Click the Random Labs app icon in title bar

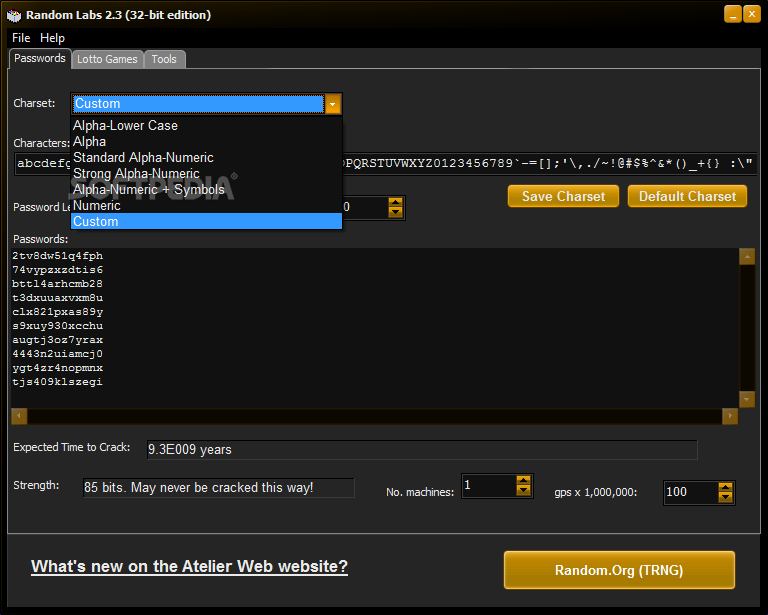point(14,15)
